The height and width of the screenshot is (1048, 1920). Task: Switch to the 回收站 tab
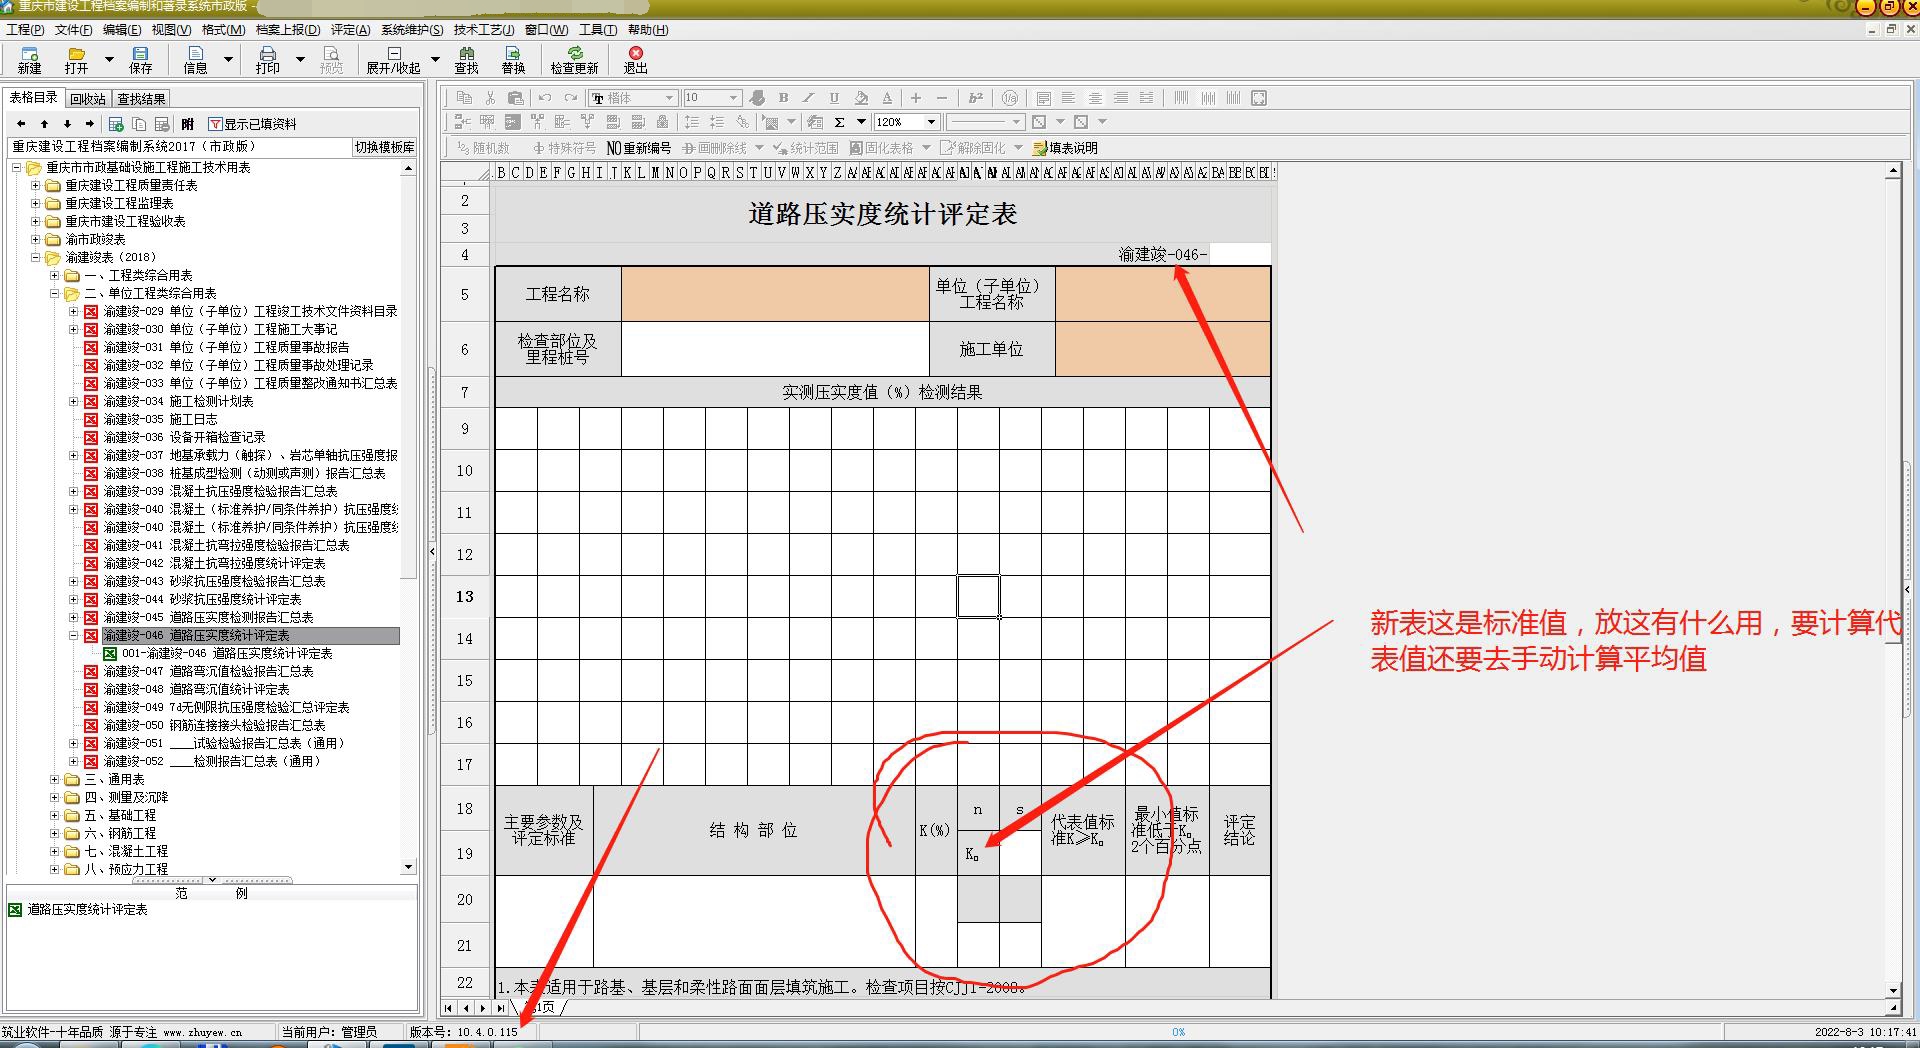pyautogui.click(x=88, y=99)
